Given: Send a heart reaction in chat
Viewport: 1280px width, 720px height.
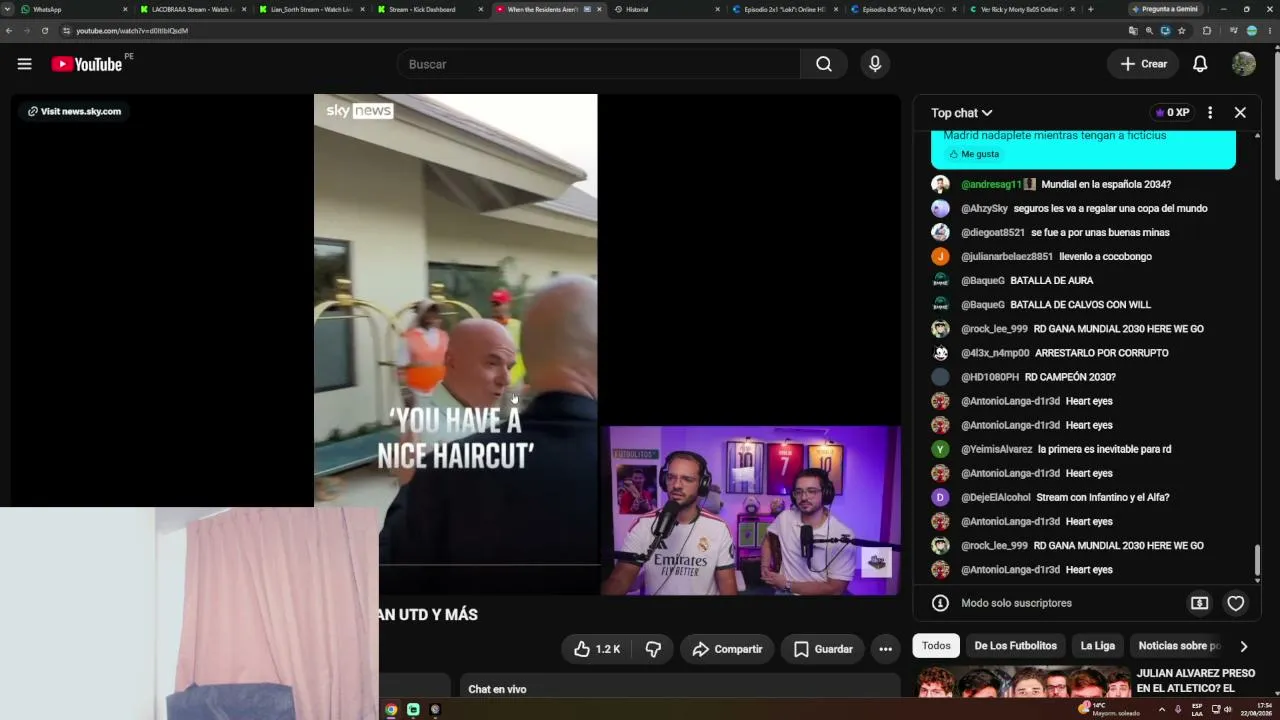Looking at the screenshot, I should [x=1236, y=603].
